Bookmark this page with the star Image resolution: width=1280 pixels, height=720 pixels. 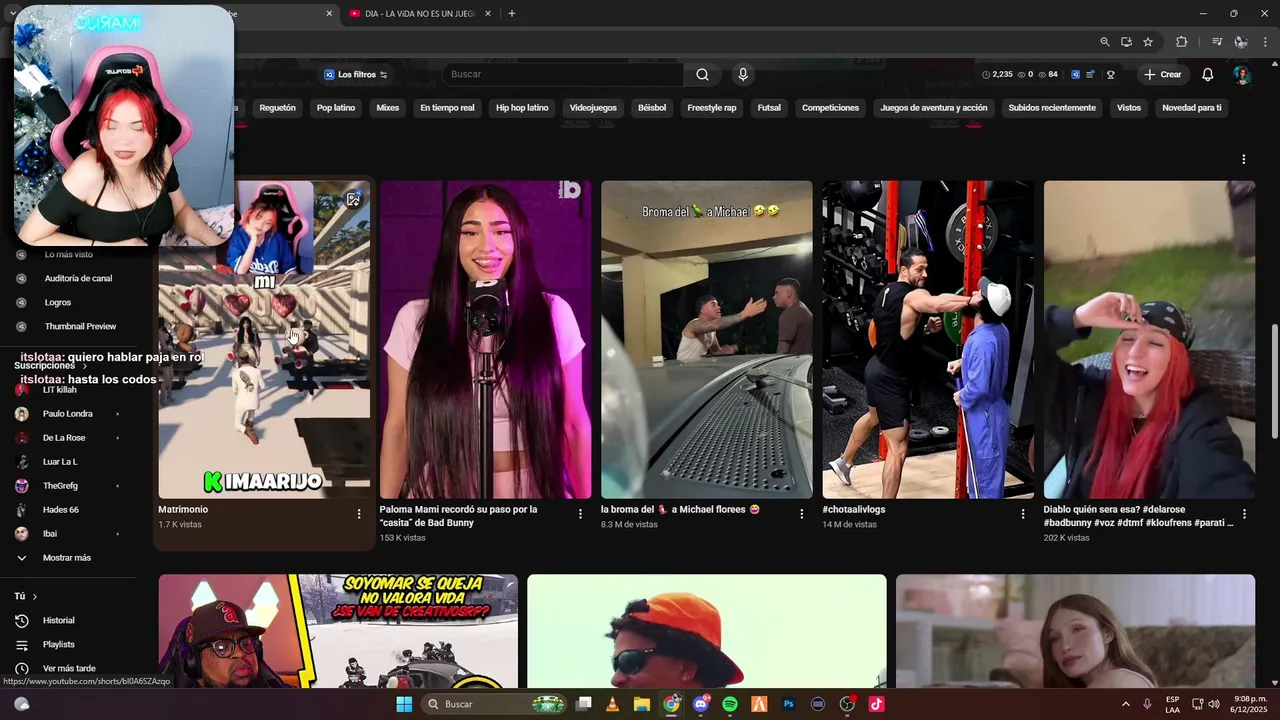tap(1148, 42)
